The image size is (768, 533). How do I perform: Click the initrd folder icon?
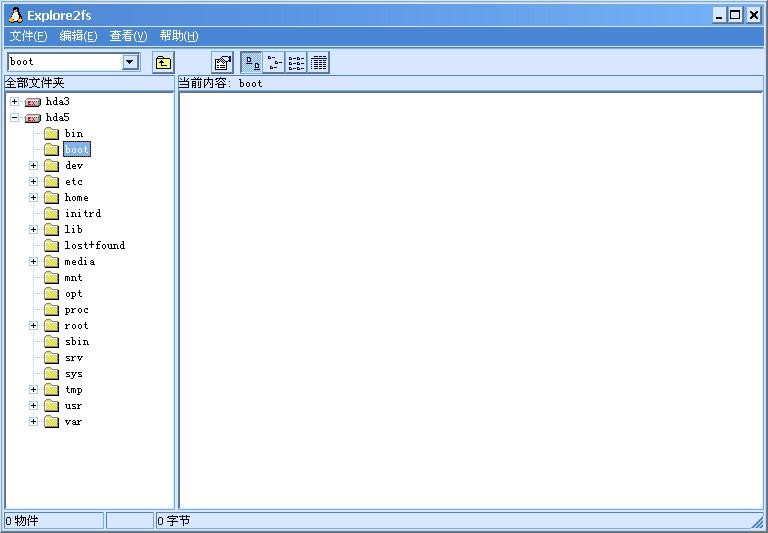coord(51,214)
